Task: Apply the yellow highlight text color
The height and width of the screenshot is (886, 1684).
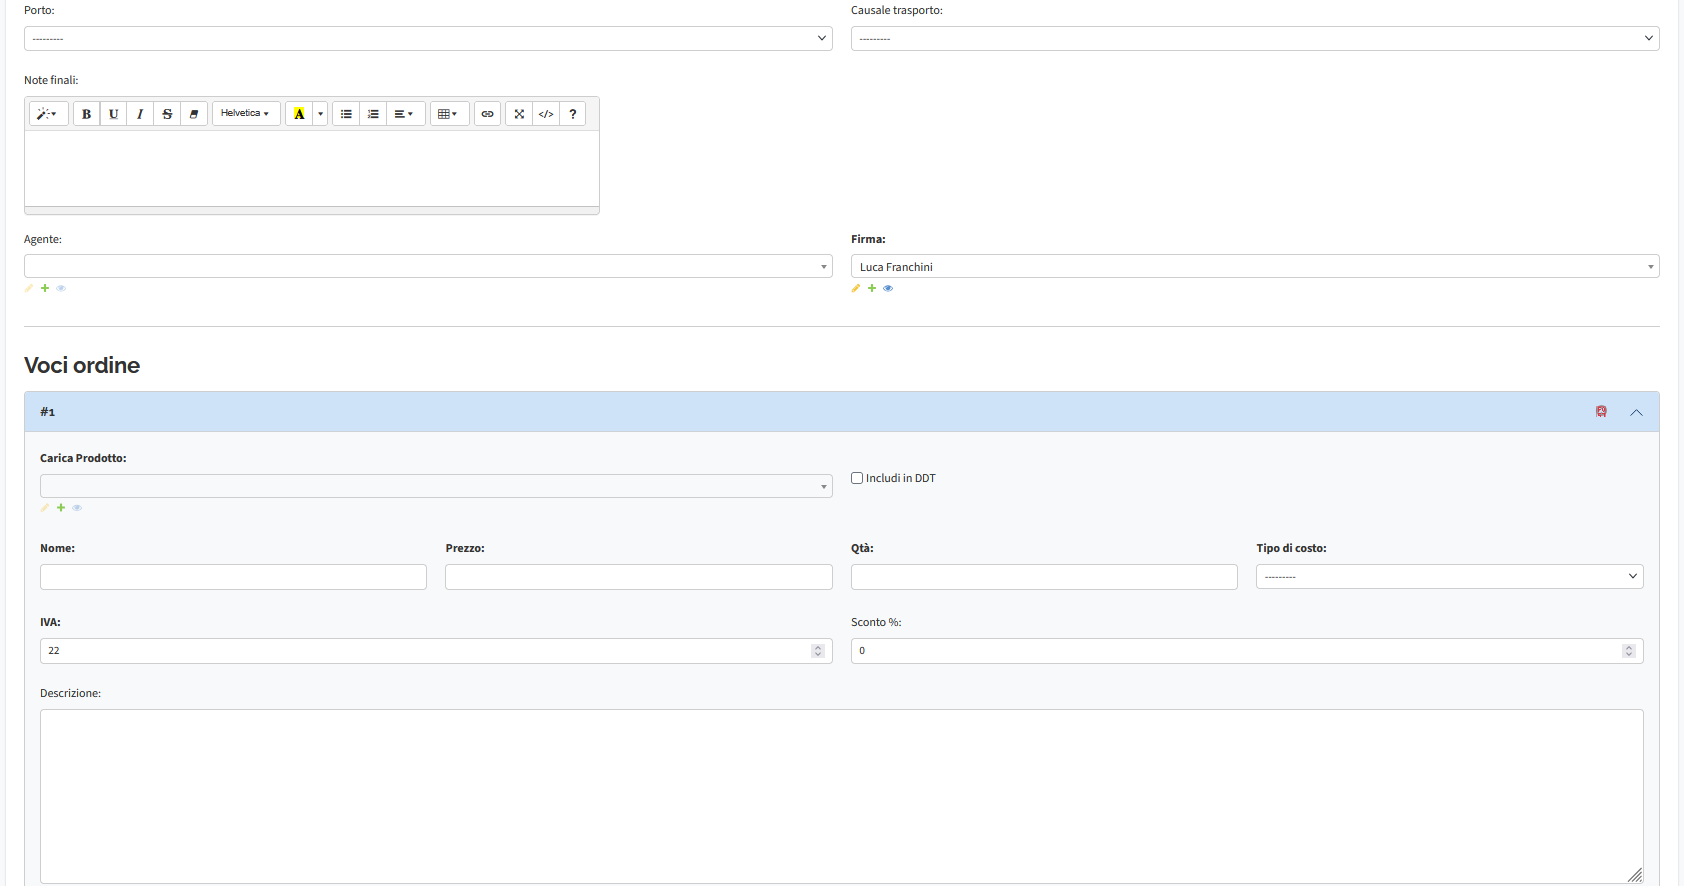Action: point(299,114)
